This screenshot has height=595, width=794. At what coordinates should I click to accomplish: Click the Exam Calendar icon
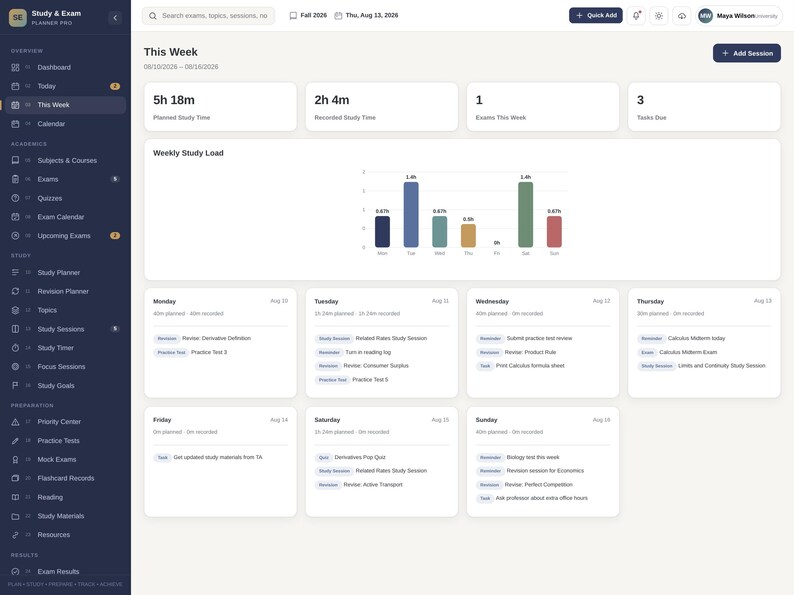[x=15, y=217]
